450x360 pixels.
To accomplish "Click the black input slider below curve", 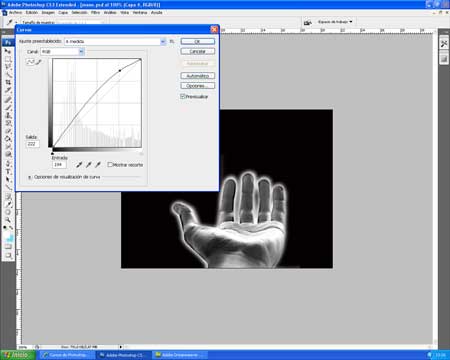I will pyautogui.click(x=53, y=153).
